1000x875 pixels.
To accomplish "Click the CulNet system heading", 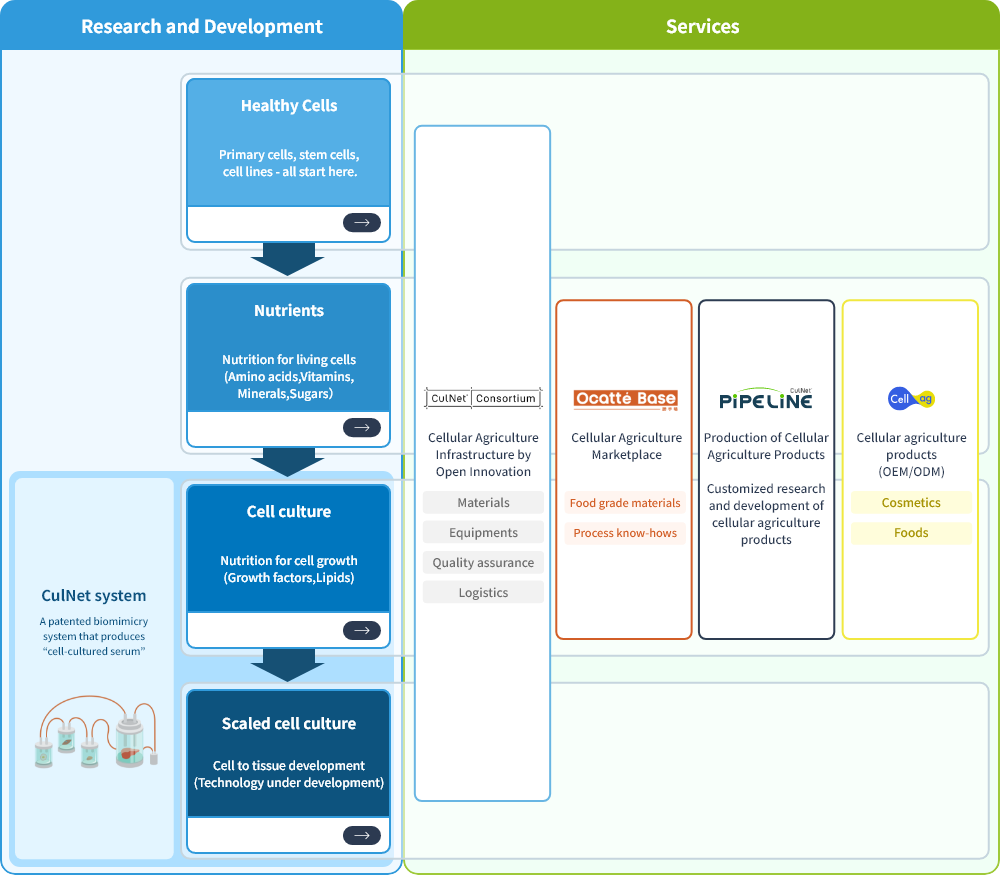I will pos(94,596).
